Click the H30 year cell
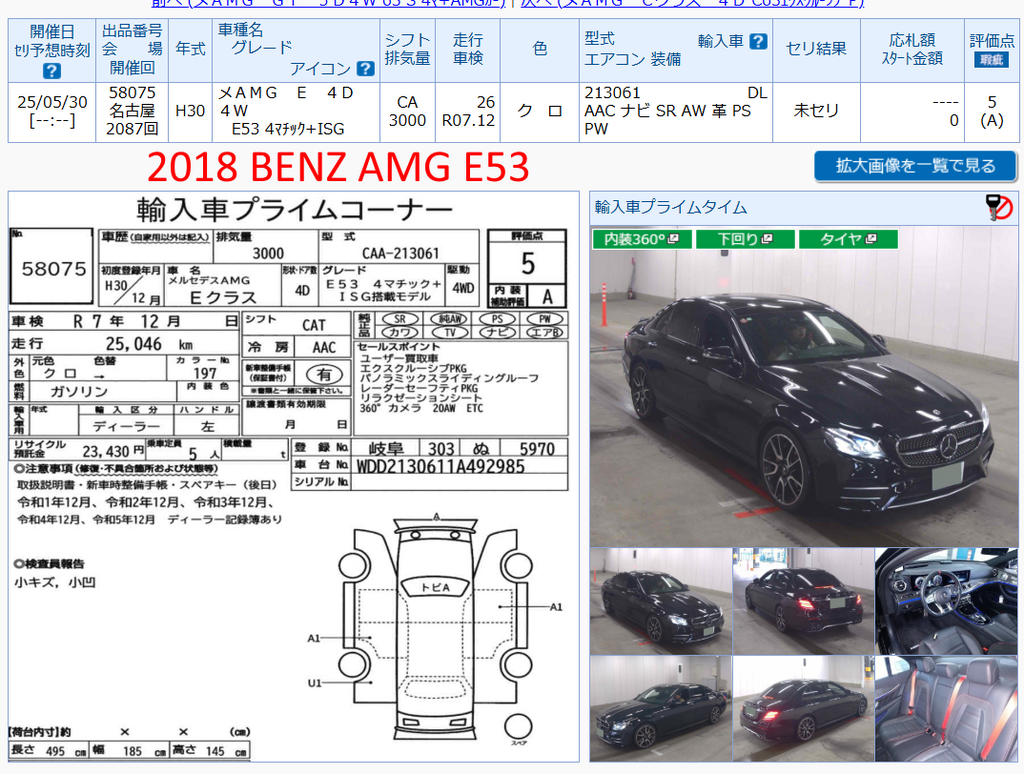This screenshot has width=1024, height=774. click(x=190, y=111)
